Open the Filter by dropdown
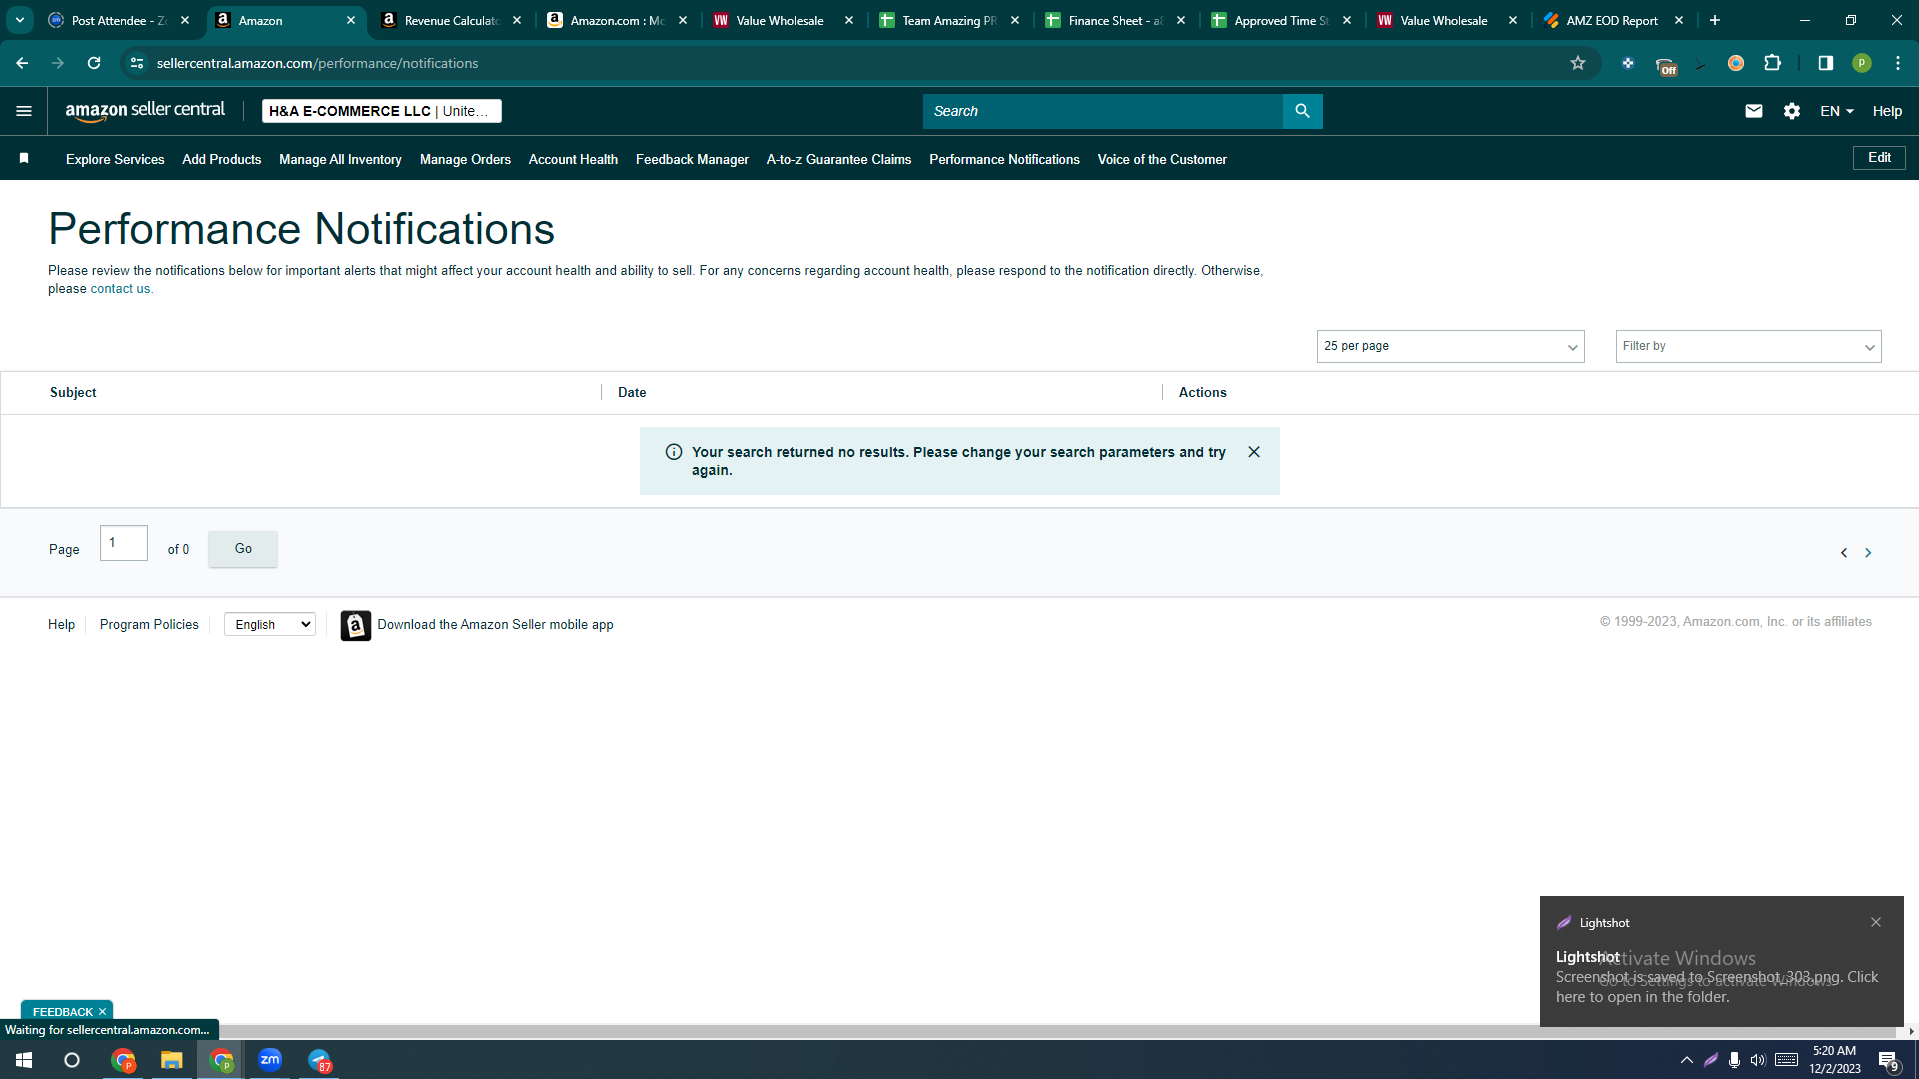Screen dimensions: 1919x1079 click(1748, 346)
